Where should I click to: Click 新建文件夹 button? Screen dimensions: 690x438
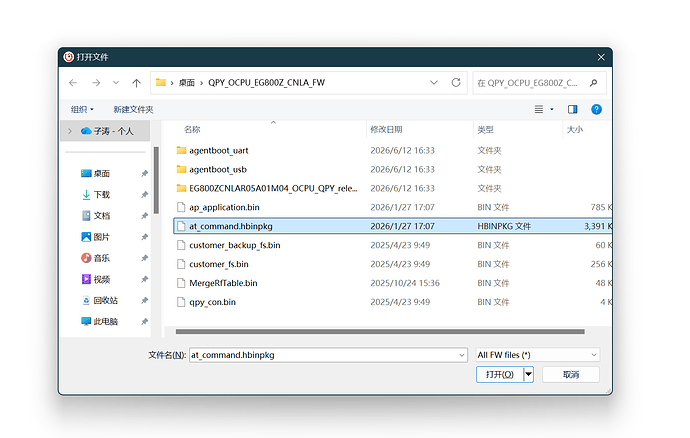coord(133,109)
